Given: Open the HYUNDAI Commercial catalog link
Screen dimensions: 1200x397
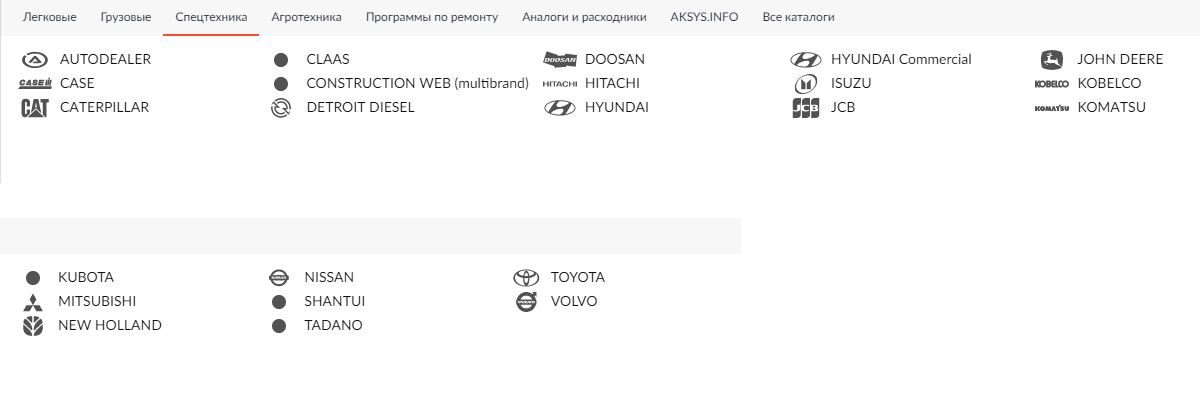Looking at the screenshot, I should (901, 59).
